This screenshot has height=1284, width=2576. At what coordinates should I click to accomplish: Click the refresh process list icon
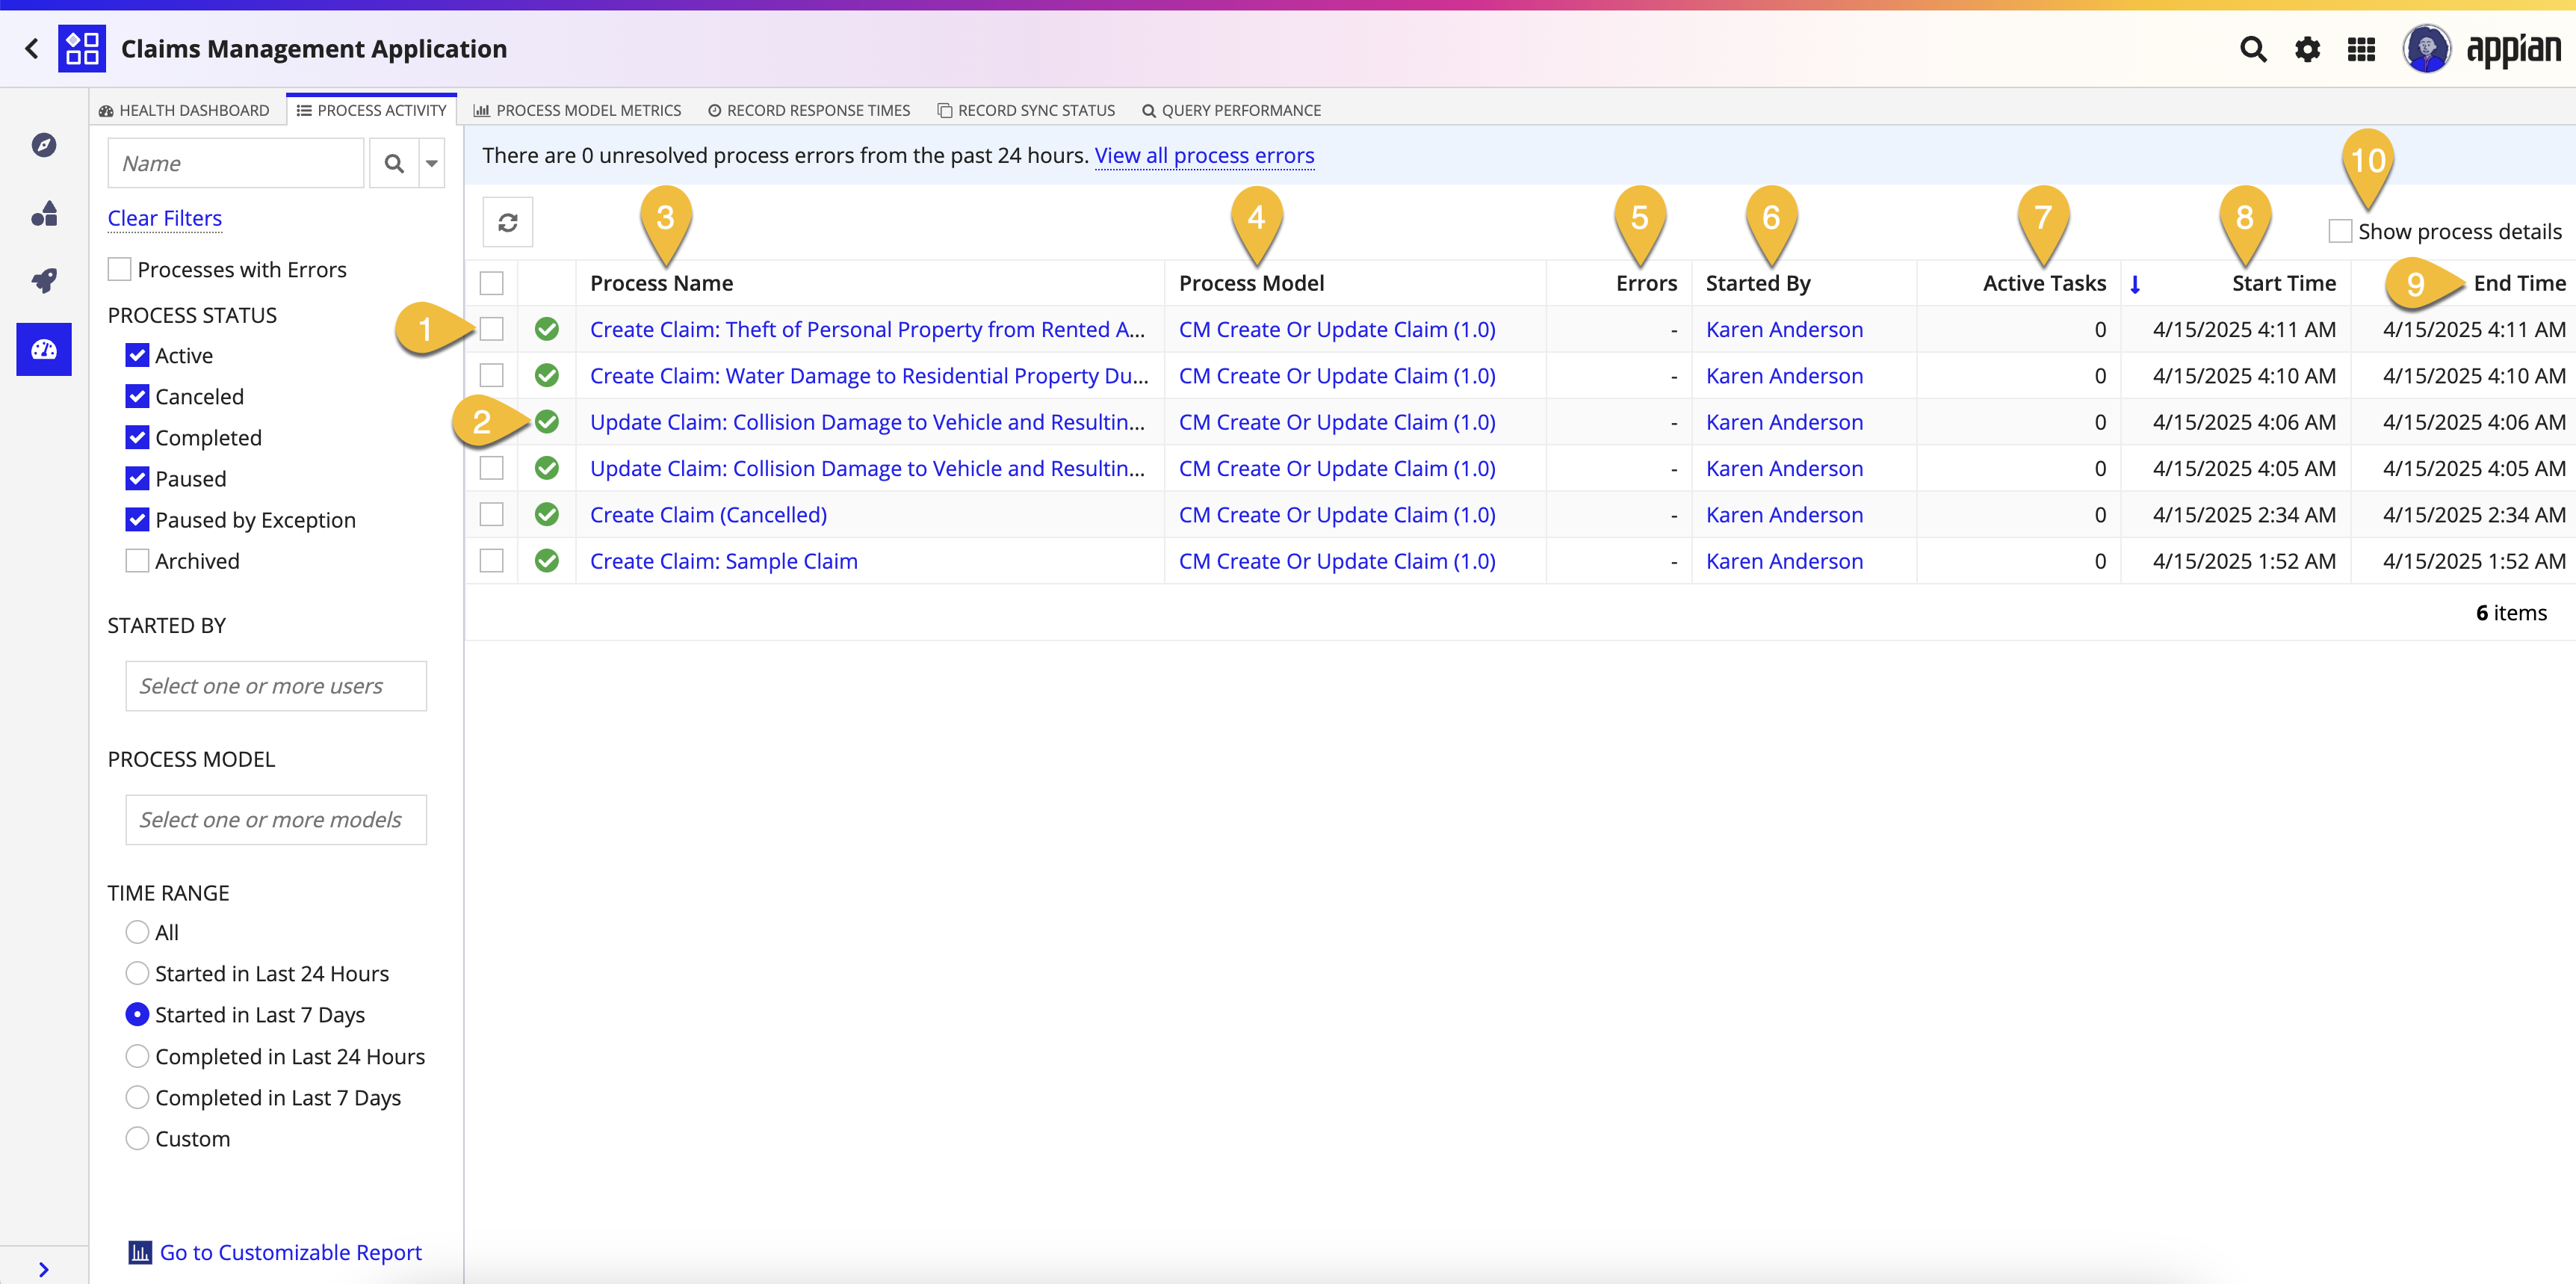[508, 222]
